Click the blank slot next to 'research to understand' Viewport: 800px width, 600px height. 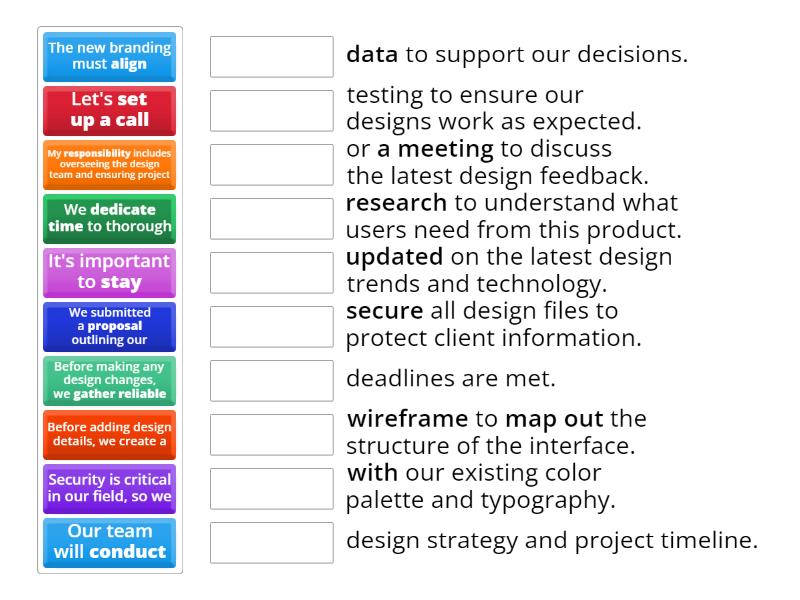tap(272, 218)
